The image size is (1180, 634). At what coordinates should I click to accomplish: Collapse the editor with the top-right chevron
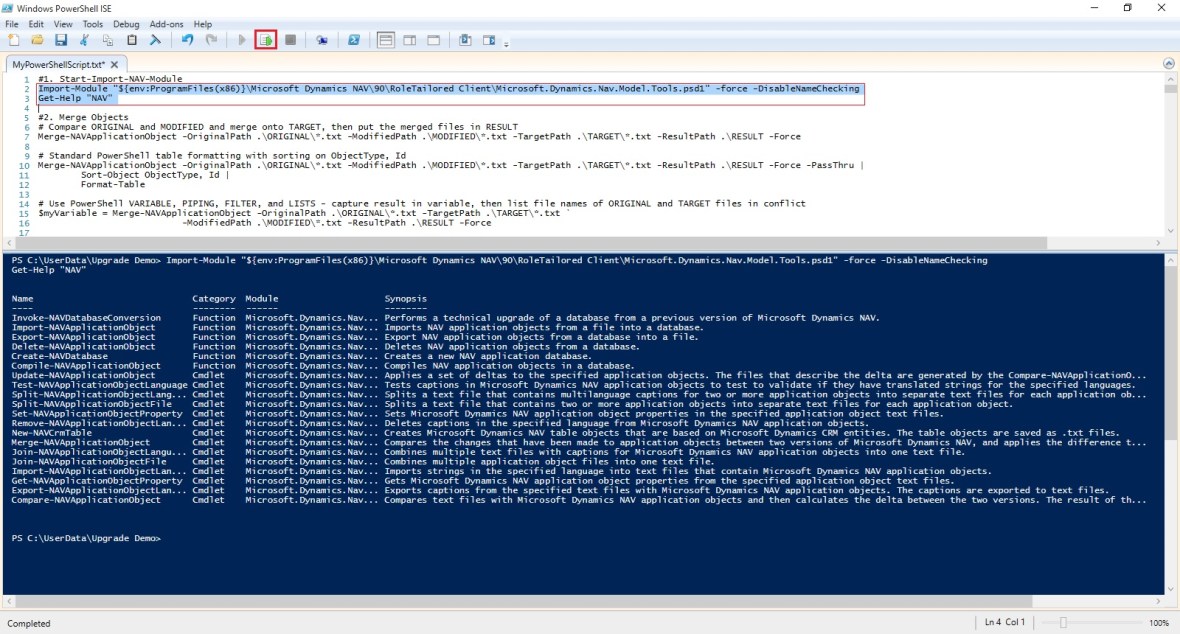pyautogui.click(x=1168, y=61)
